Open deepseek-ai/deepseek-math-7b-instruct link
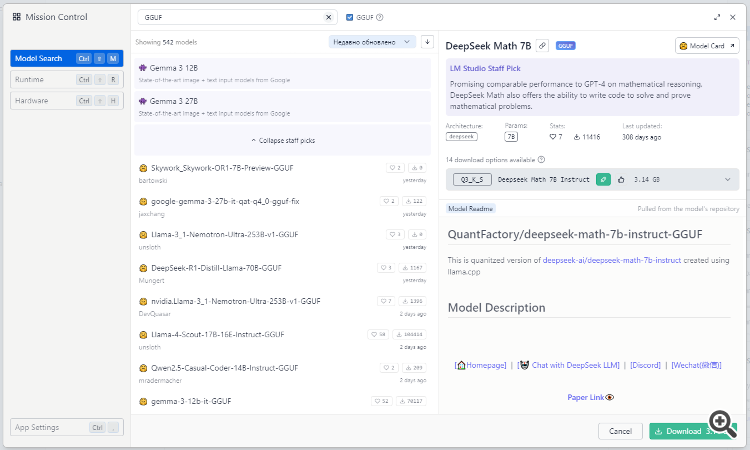Image resolution: width=750 pixels, height=450 pixels. [x=612, y=260]
